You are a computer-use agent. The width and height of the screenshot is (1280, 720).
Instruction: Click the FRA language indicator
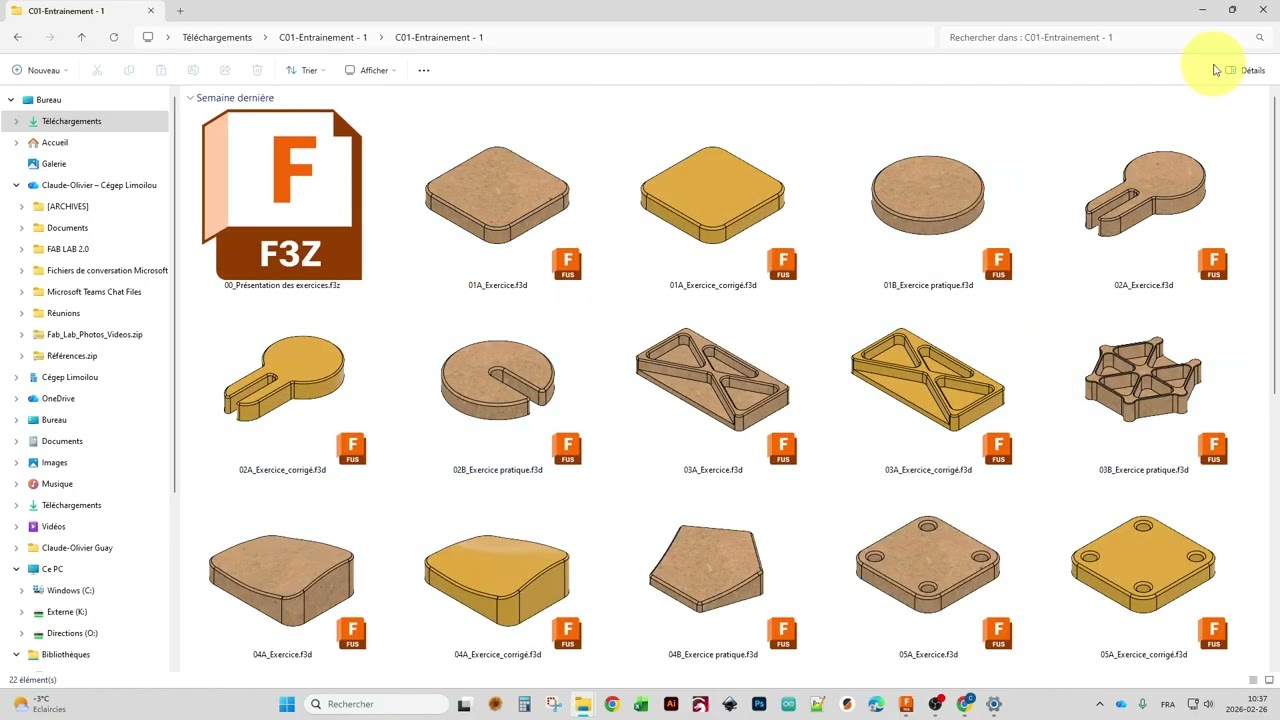pos(1168,704)
